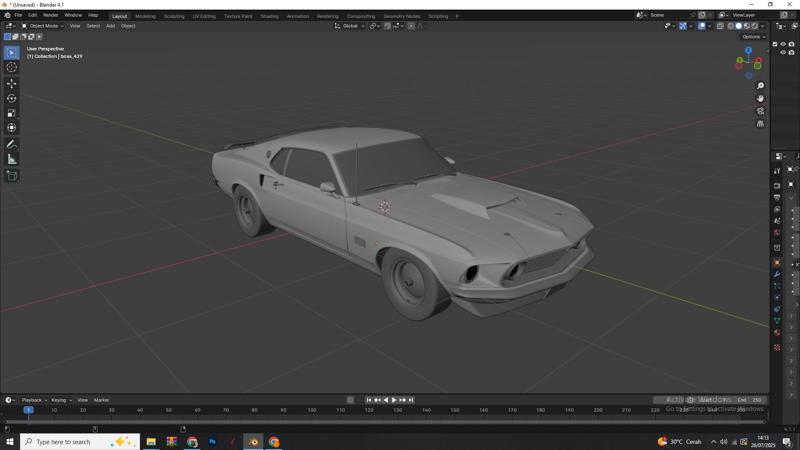The height and width of the screenshot is (450, 800).
Task: Select the Move tool
Action: (x=11, y=83)
